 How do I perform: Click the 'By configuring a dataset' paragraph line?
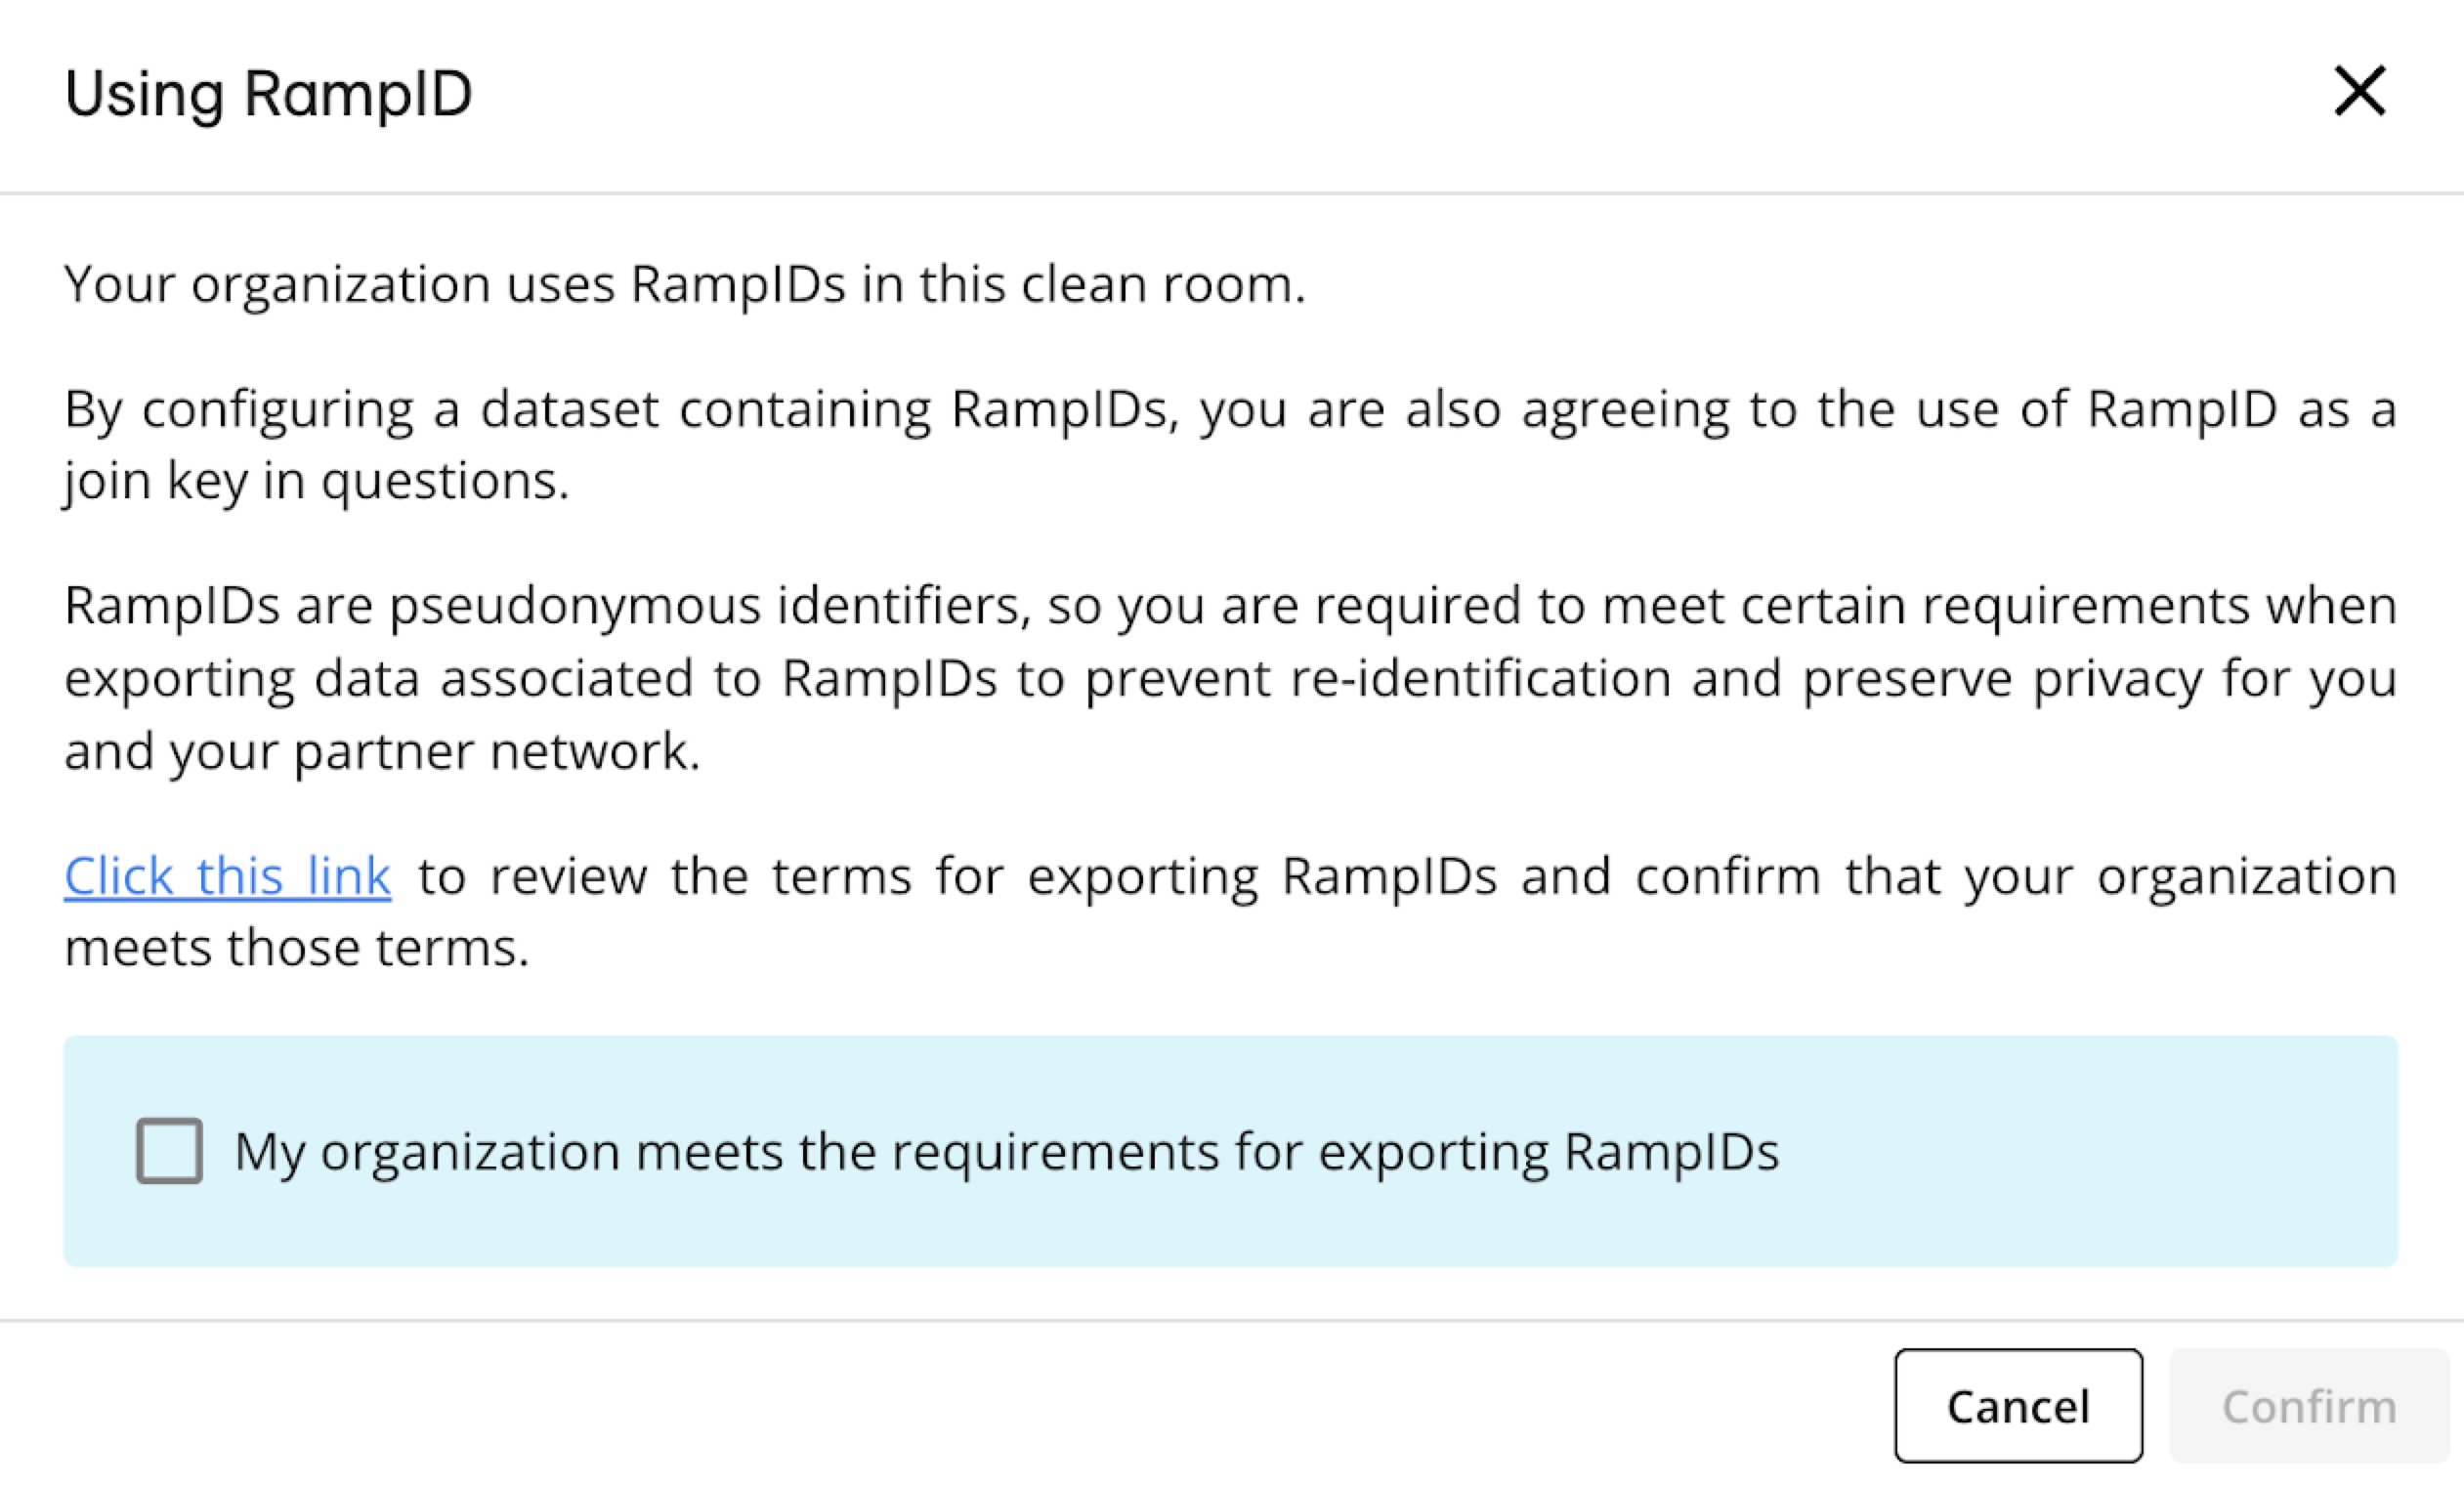click(x=1230, y=409)
